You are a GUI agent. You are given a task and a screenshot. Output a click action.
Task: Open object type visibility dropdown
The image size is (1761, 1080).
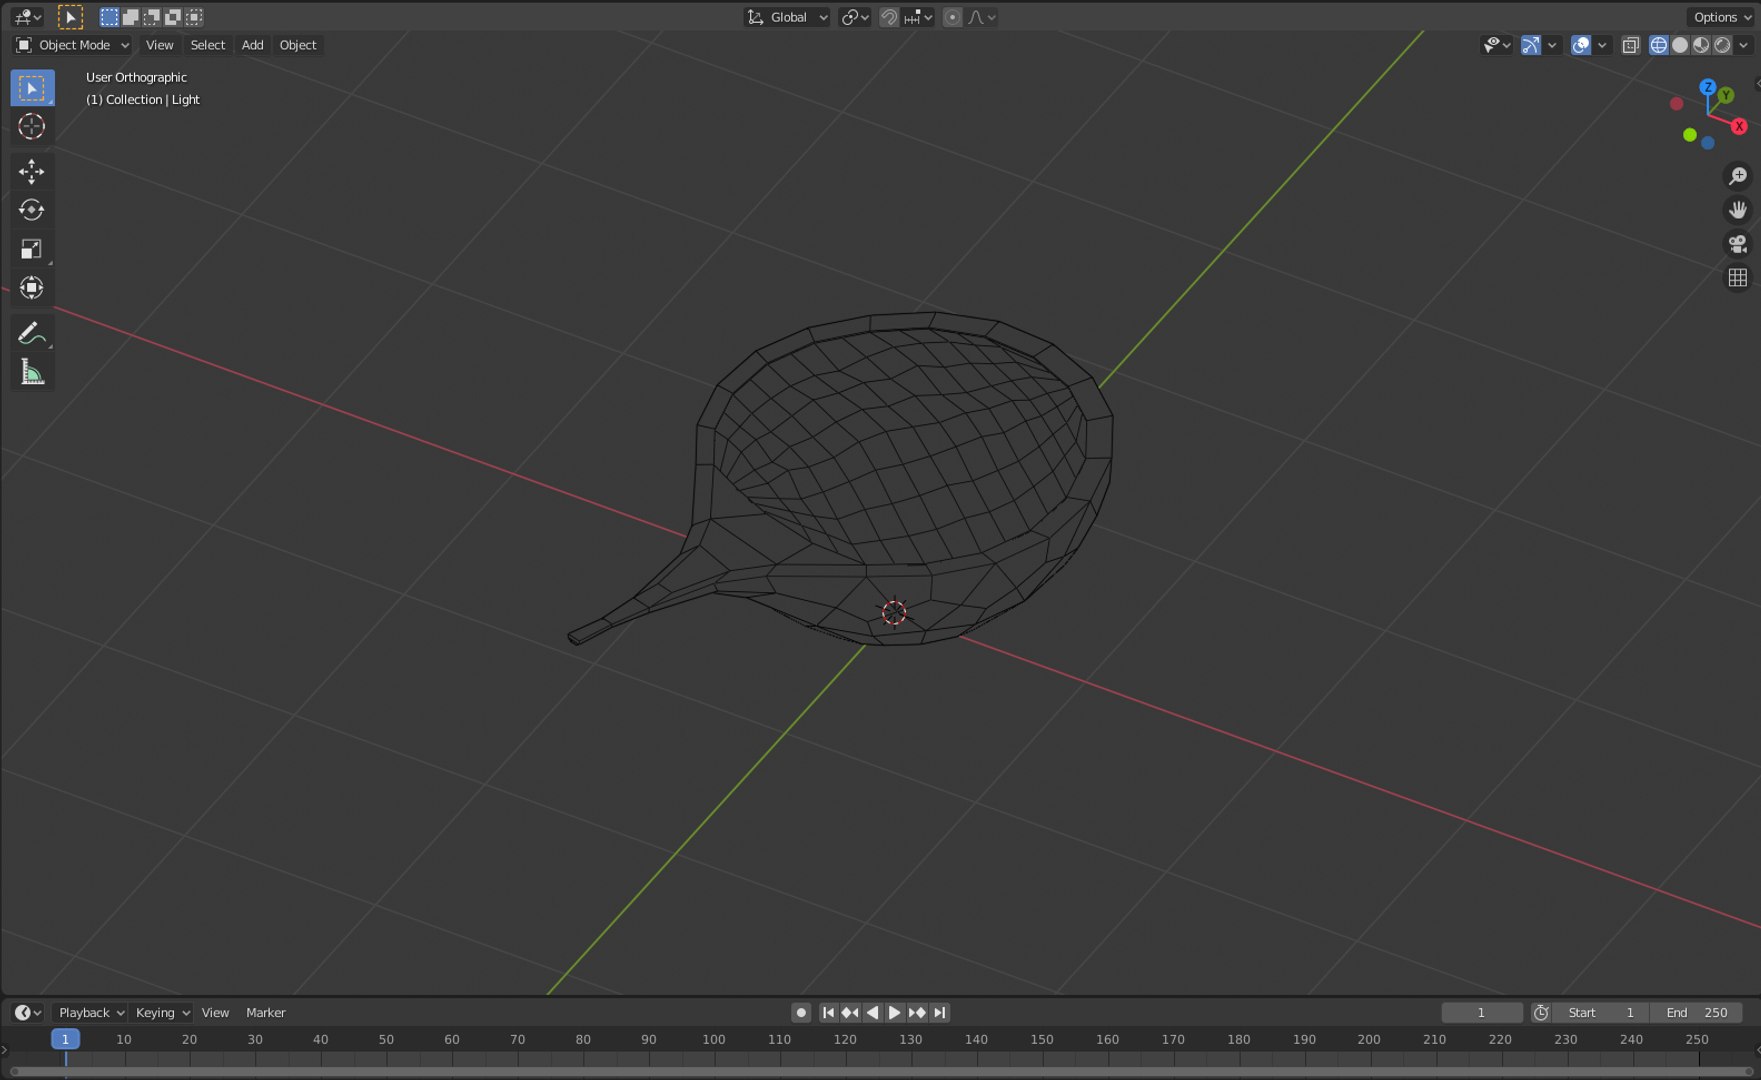tap(1496, 45)
